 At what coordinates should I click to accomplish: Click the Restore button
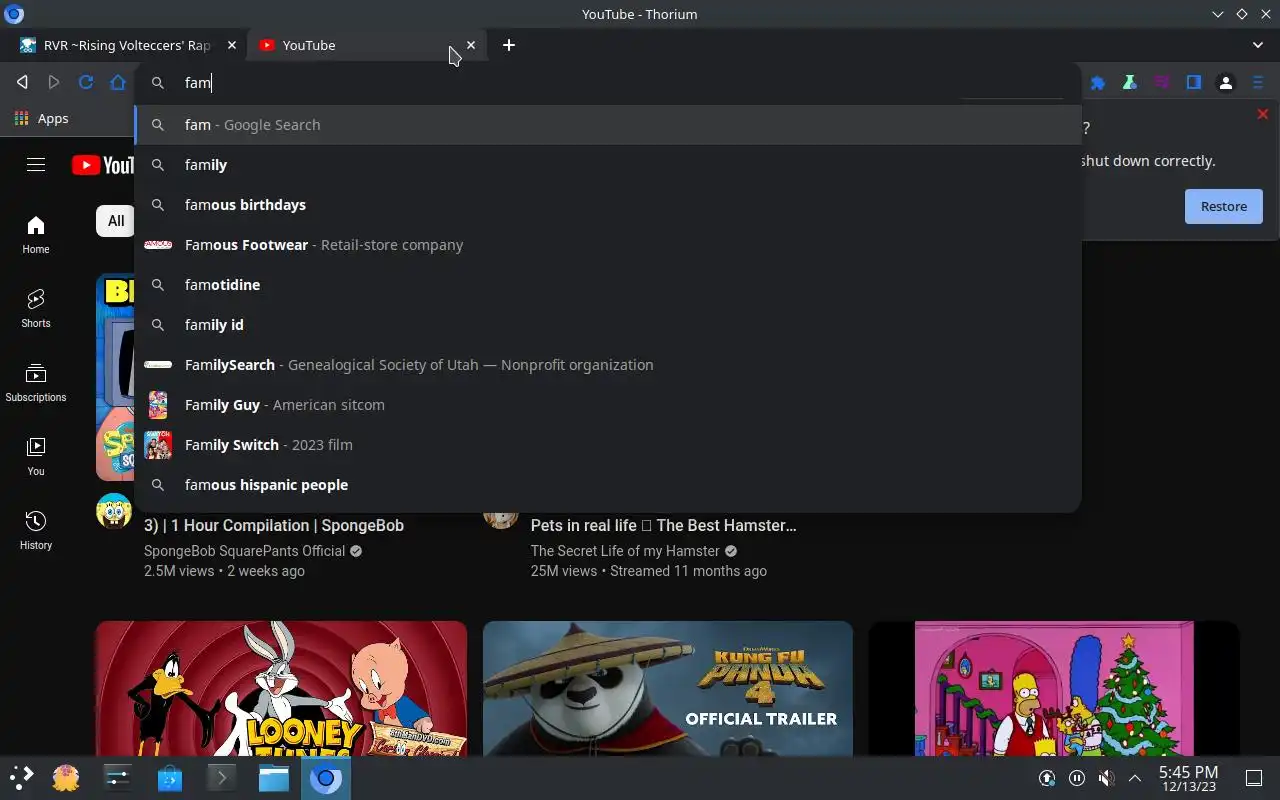1224,206
